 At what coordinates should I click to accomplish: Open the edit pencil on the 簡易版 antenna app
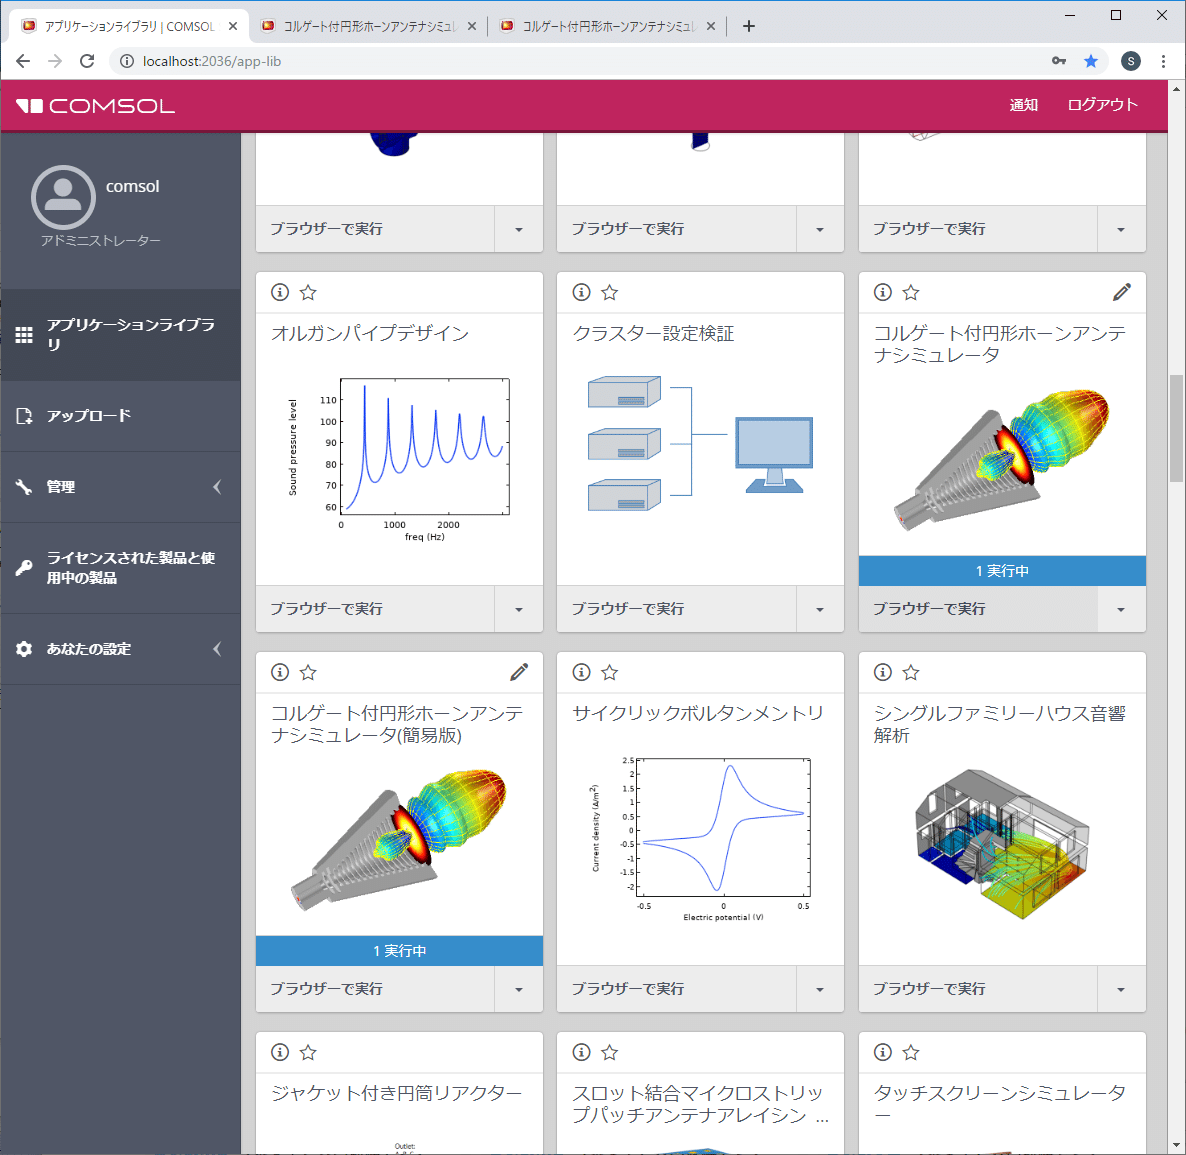pyautogui.click(x=519, y=671)
